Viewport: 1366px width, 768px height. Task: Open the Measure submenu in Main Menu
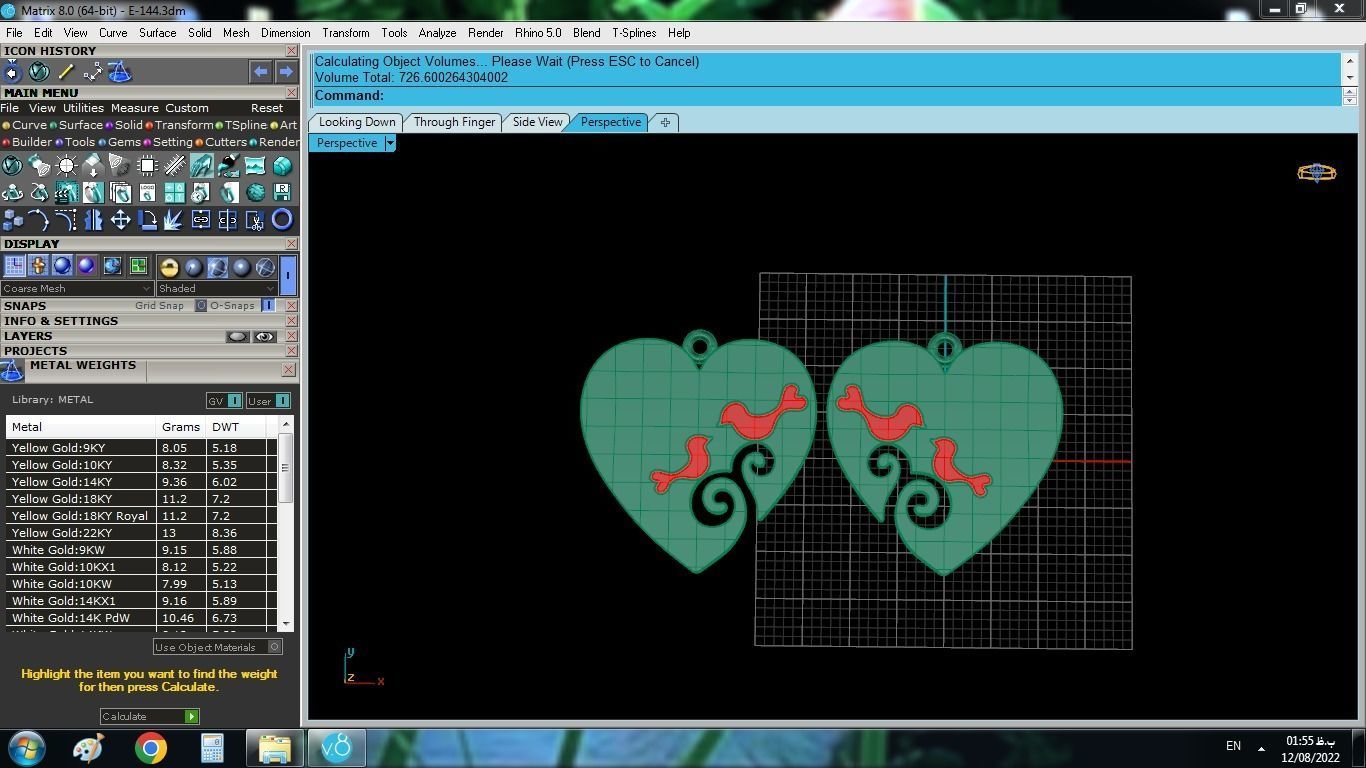click(x=134, y=108)
